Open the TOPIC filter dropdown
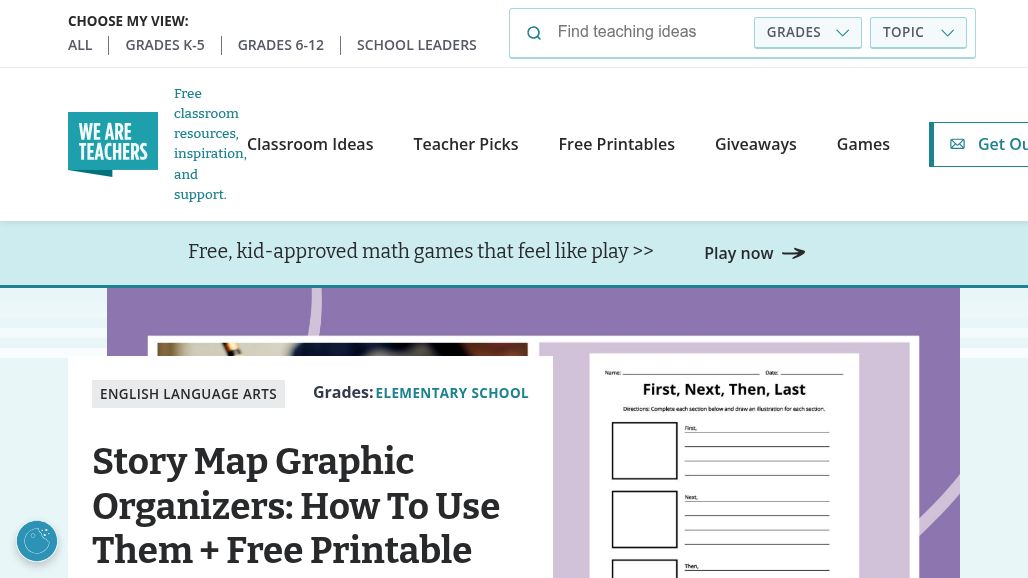1028x578 pixels. coord(917,32)
